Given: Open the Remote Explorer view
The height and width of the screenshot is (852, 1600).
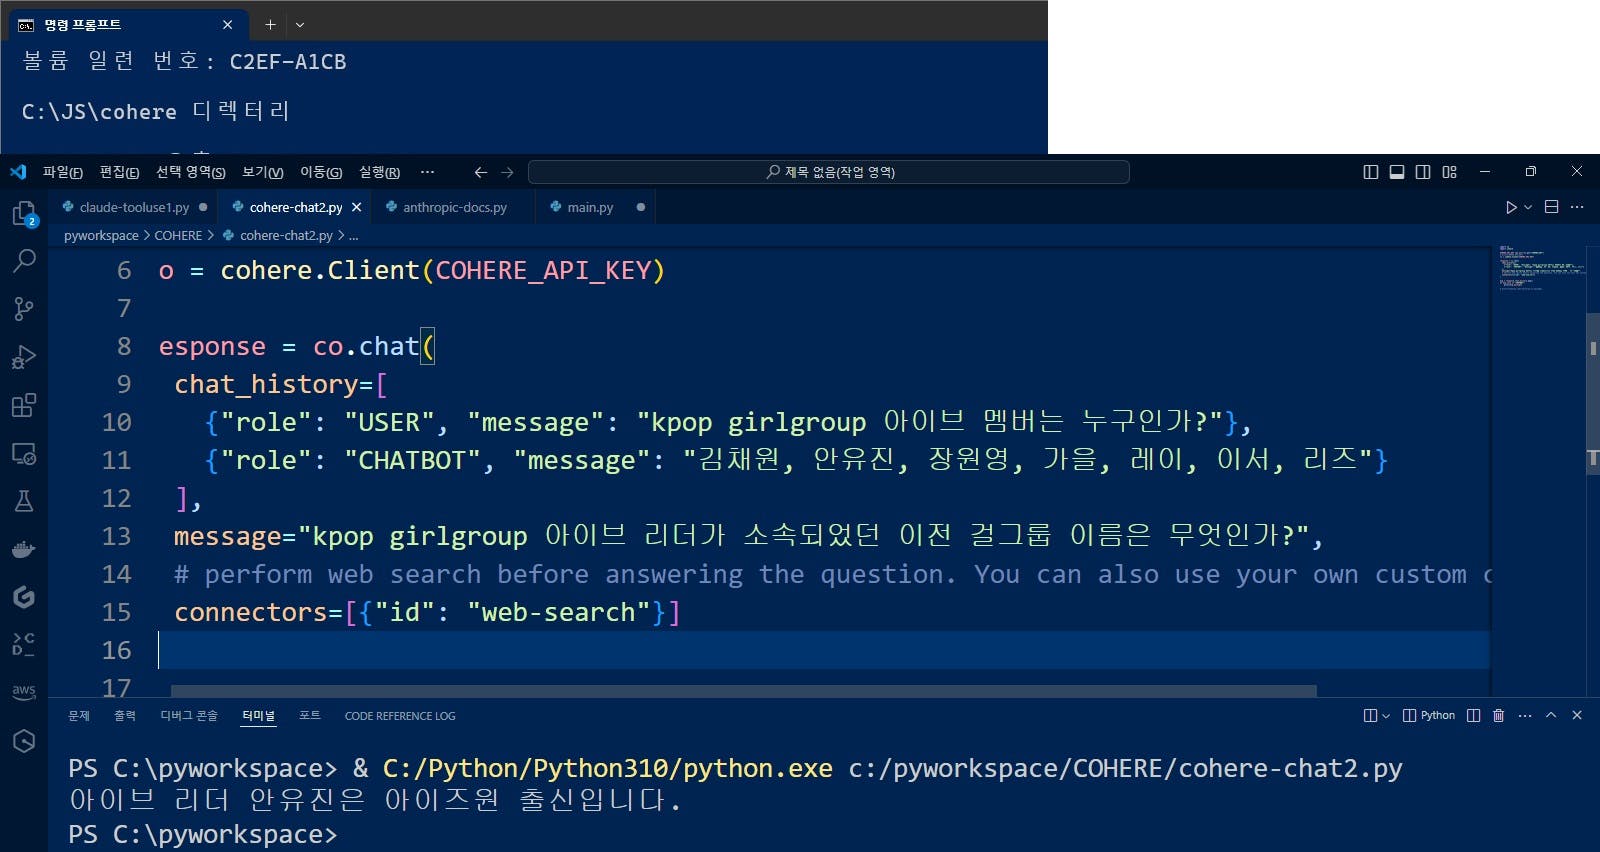Looking at the screenshot, I should [x=24, y=453].
